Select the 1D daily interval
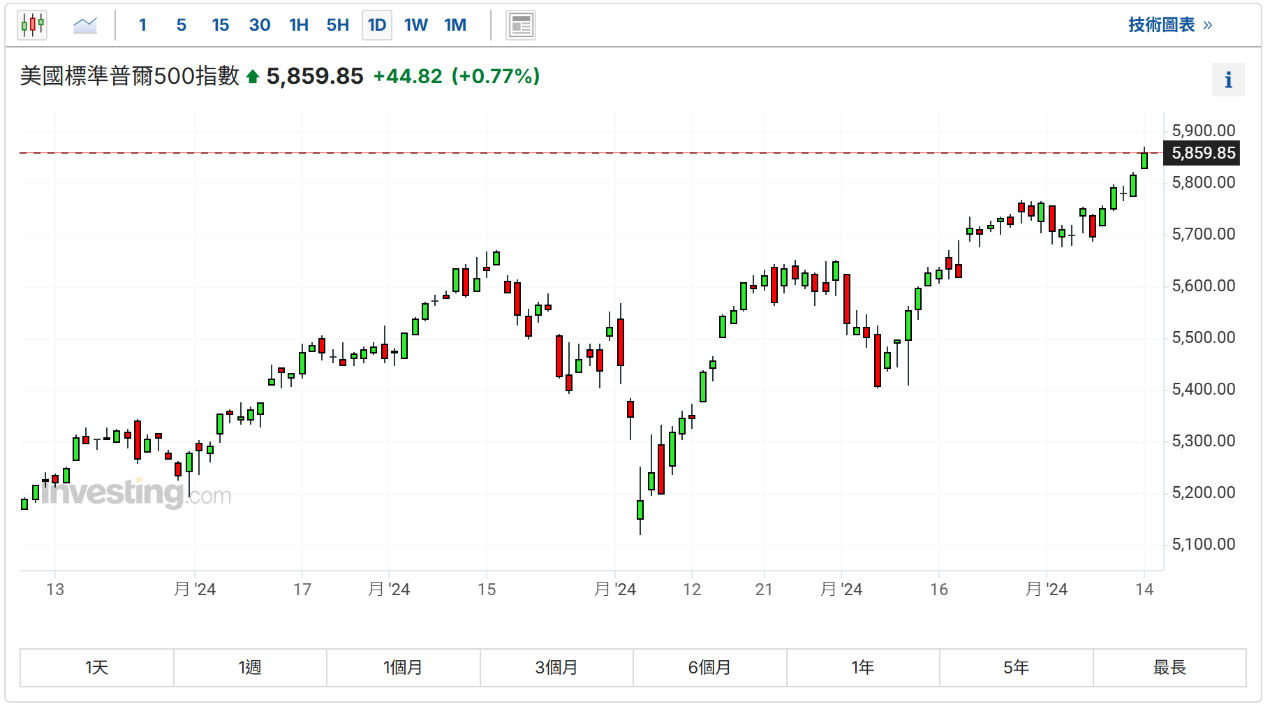 (x=377, y=25)
